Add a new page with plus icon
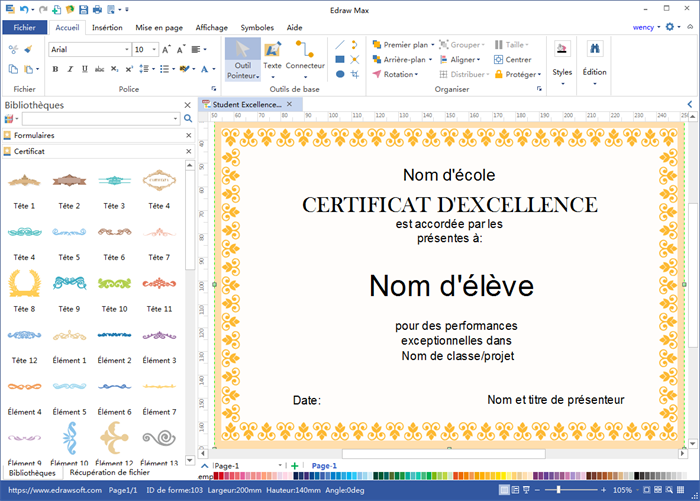This screenshot has height=501, width=700. point(294,466)
